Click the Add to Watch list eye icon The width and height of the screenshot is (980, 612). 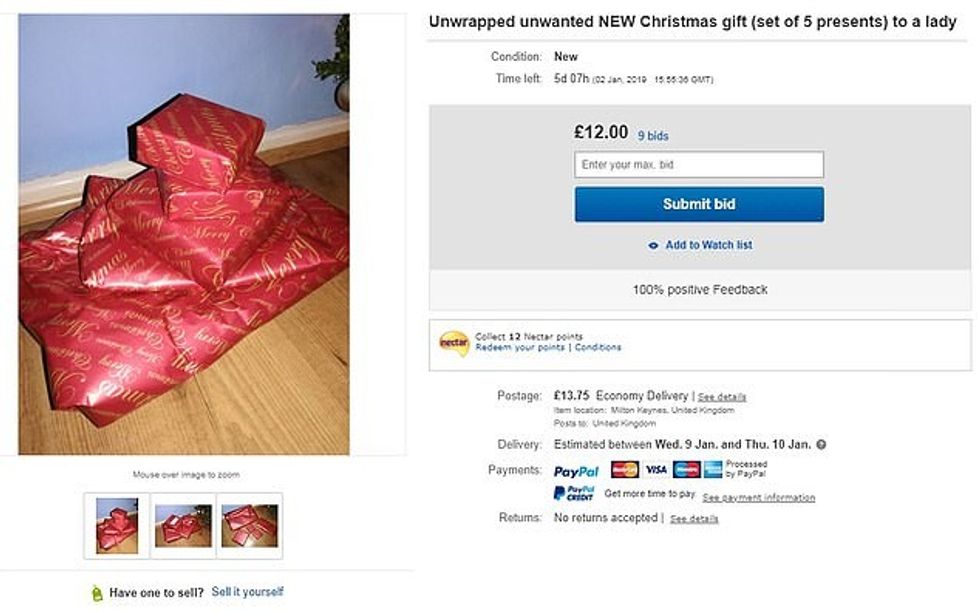click(x=653, y=245)
